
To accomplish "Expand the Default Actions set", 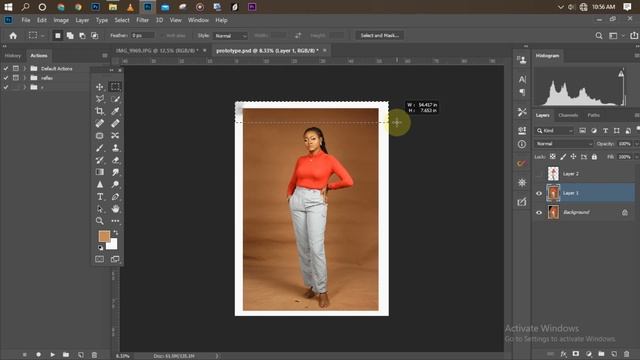I will 24,68.
